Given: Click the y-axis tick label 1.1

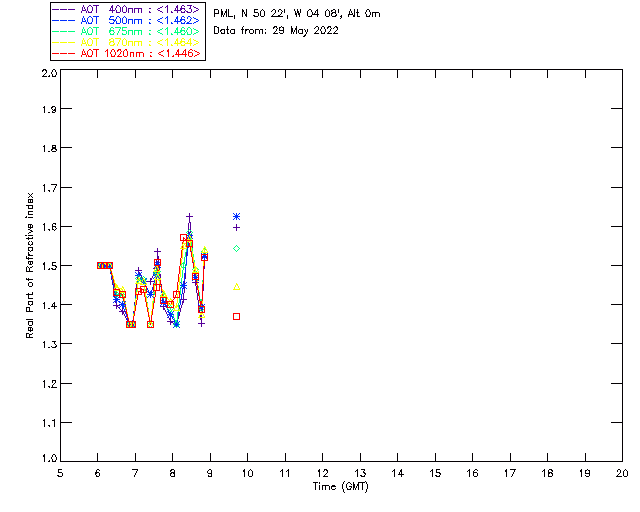Looking at the screenshot, I should (49, 423).
